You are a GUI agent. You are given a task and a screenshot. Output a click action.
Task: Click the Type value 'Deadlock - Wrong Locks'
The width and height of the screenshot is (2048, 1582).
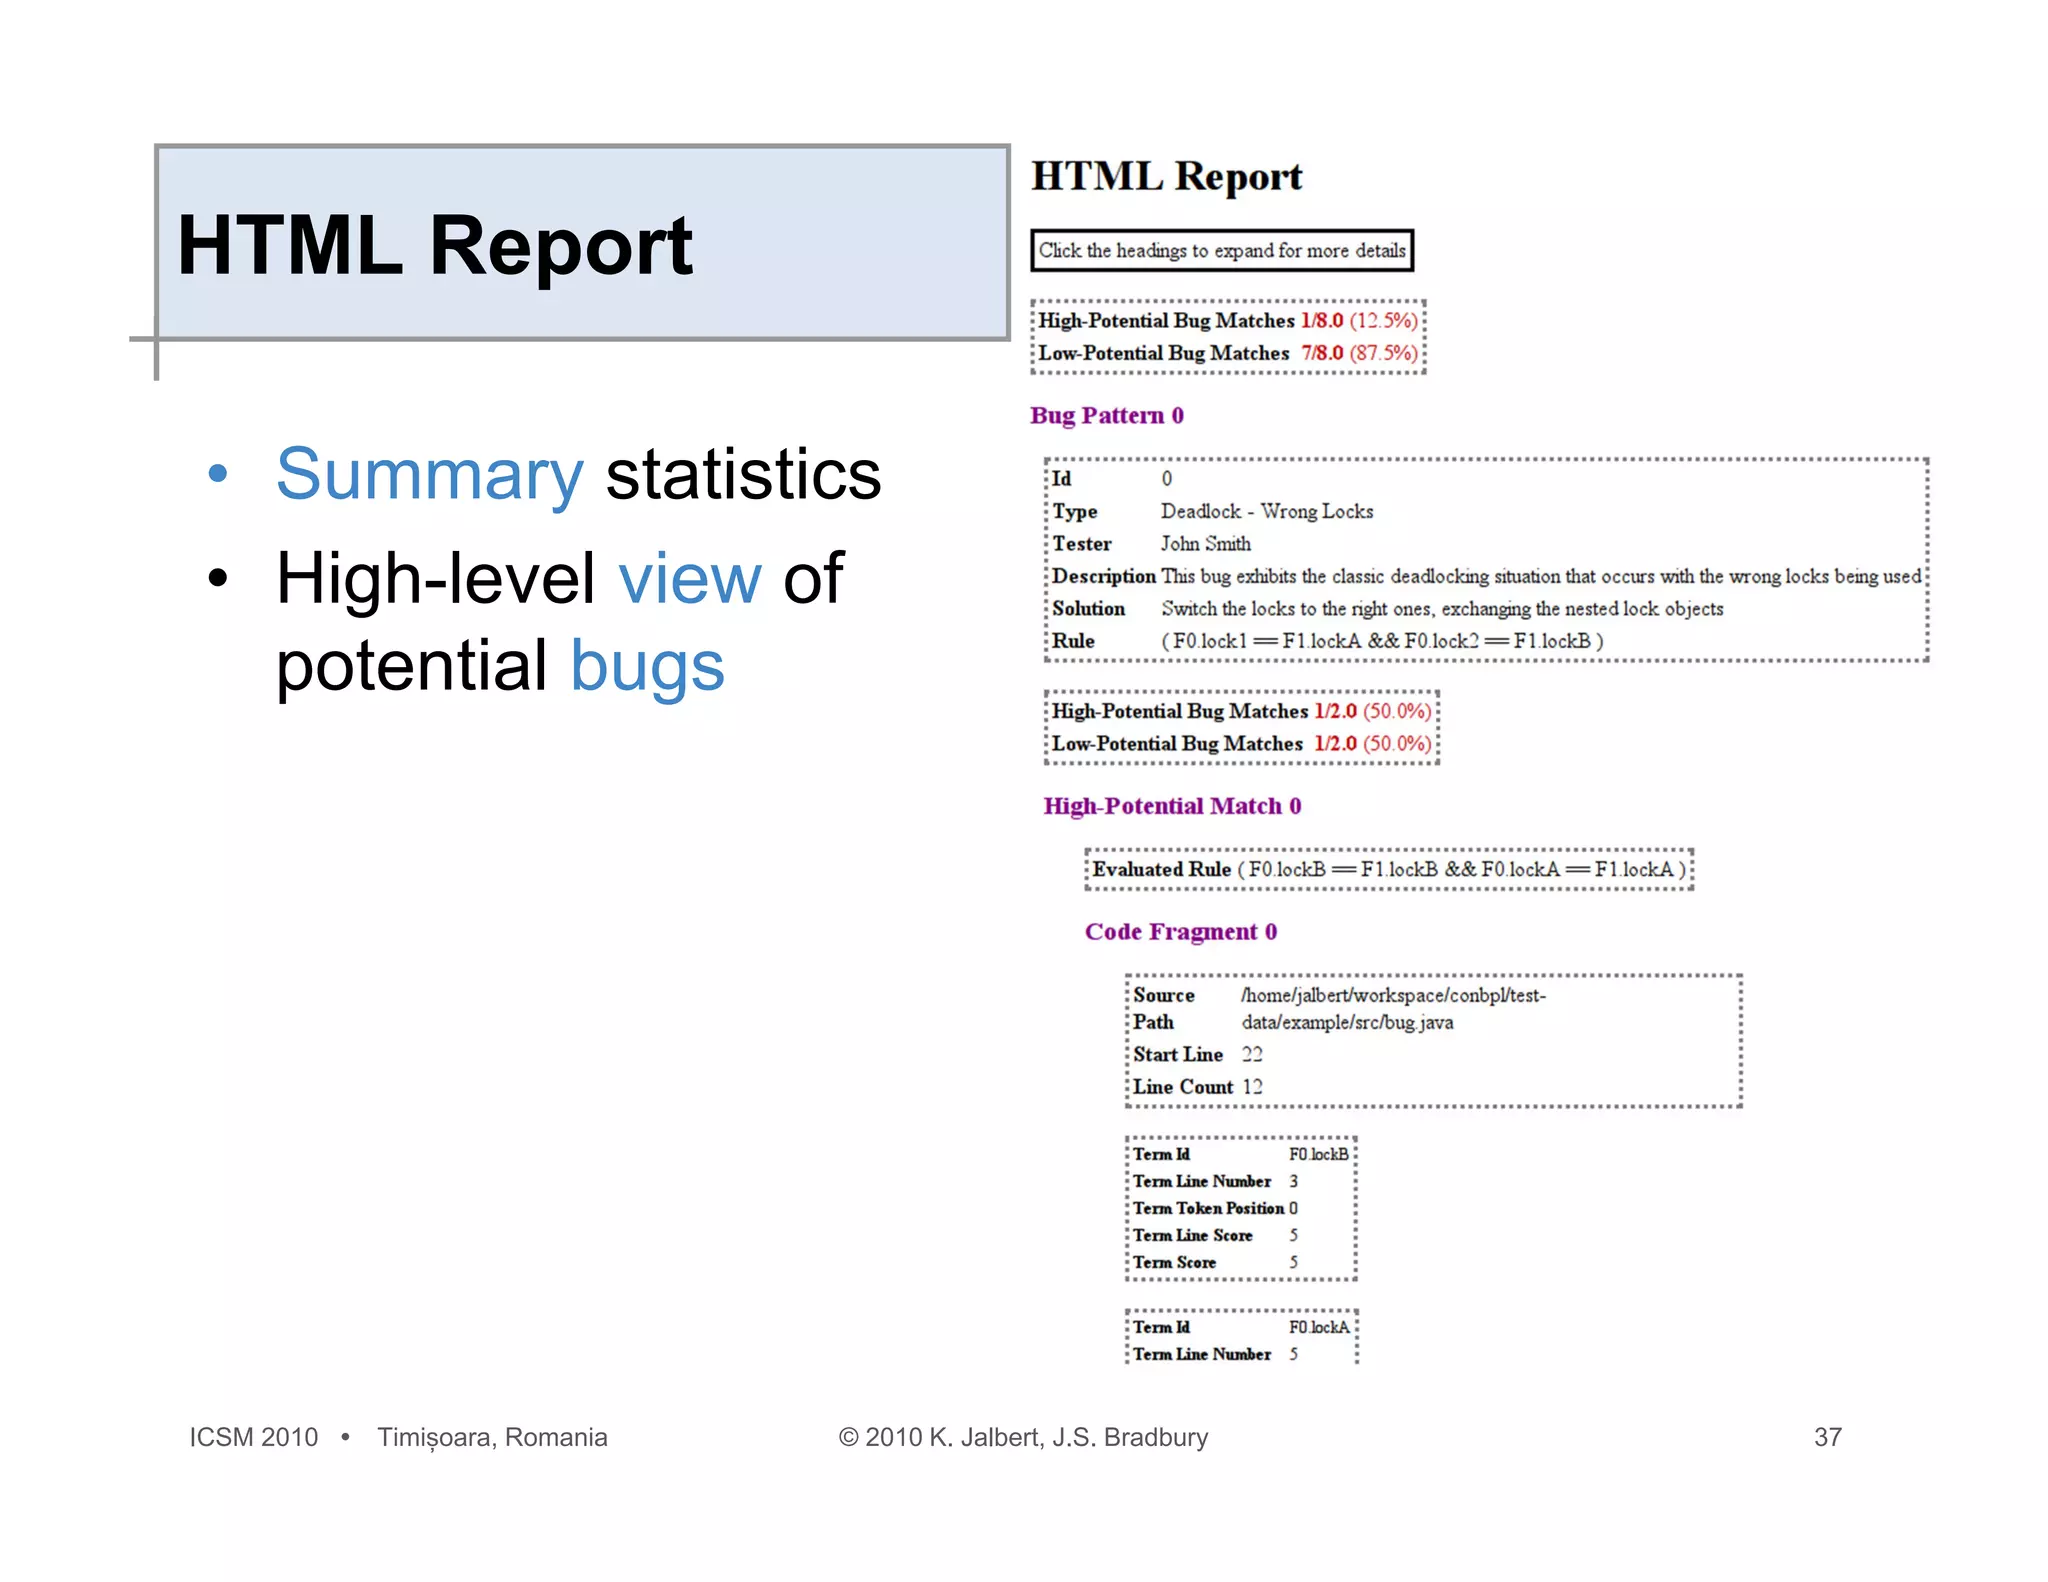(1267, 511)
